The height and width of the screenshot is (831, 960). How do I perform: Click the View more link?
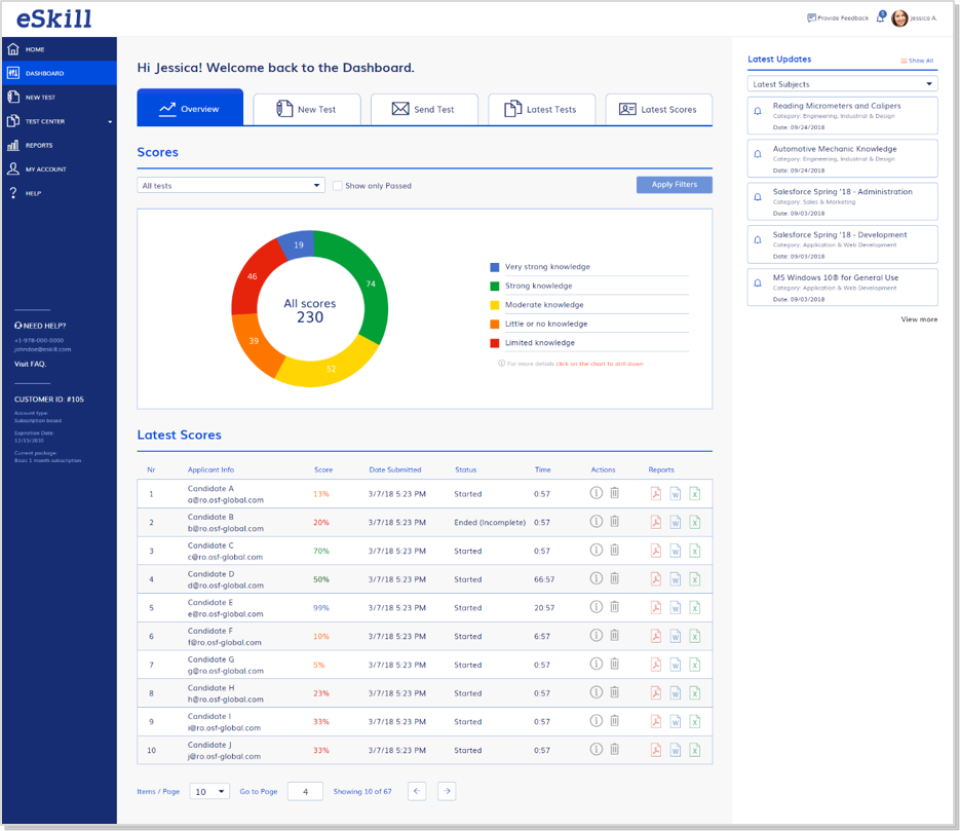(919, 320)
